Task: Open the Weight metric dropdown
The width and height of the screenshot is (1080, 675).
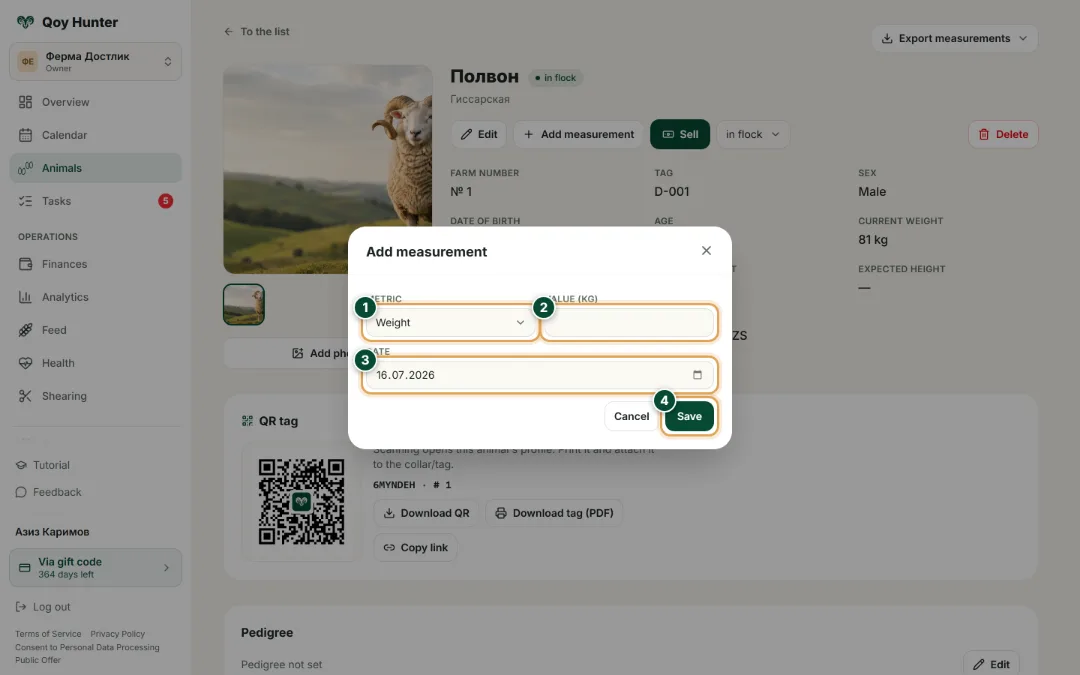Action: coord(450,322)
